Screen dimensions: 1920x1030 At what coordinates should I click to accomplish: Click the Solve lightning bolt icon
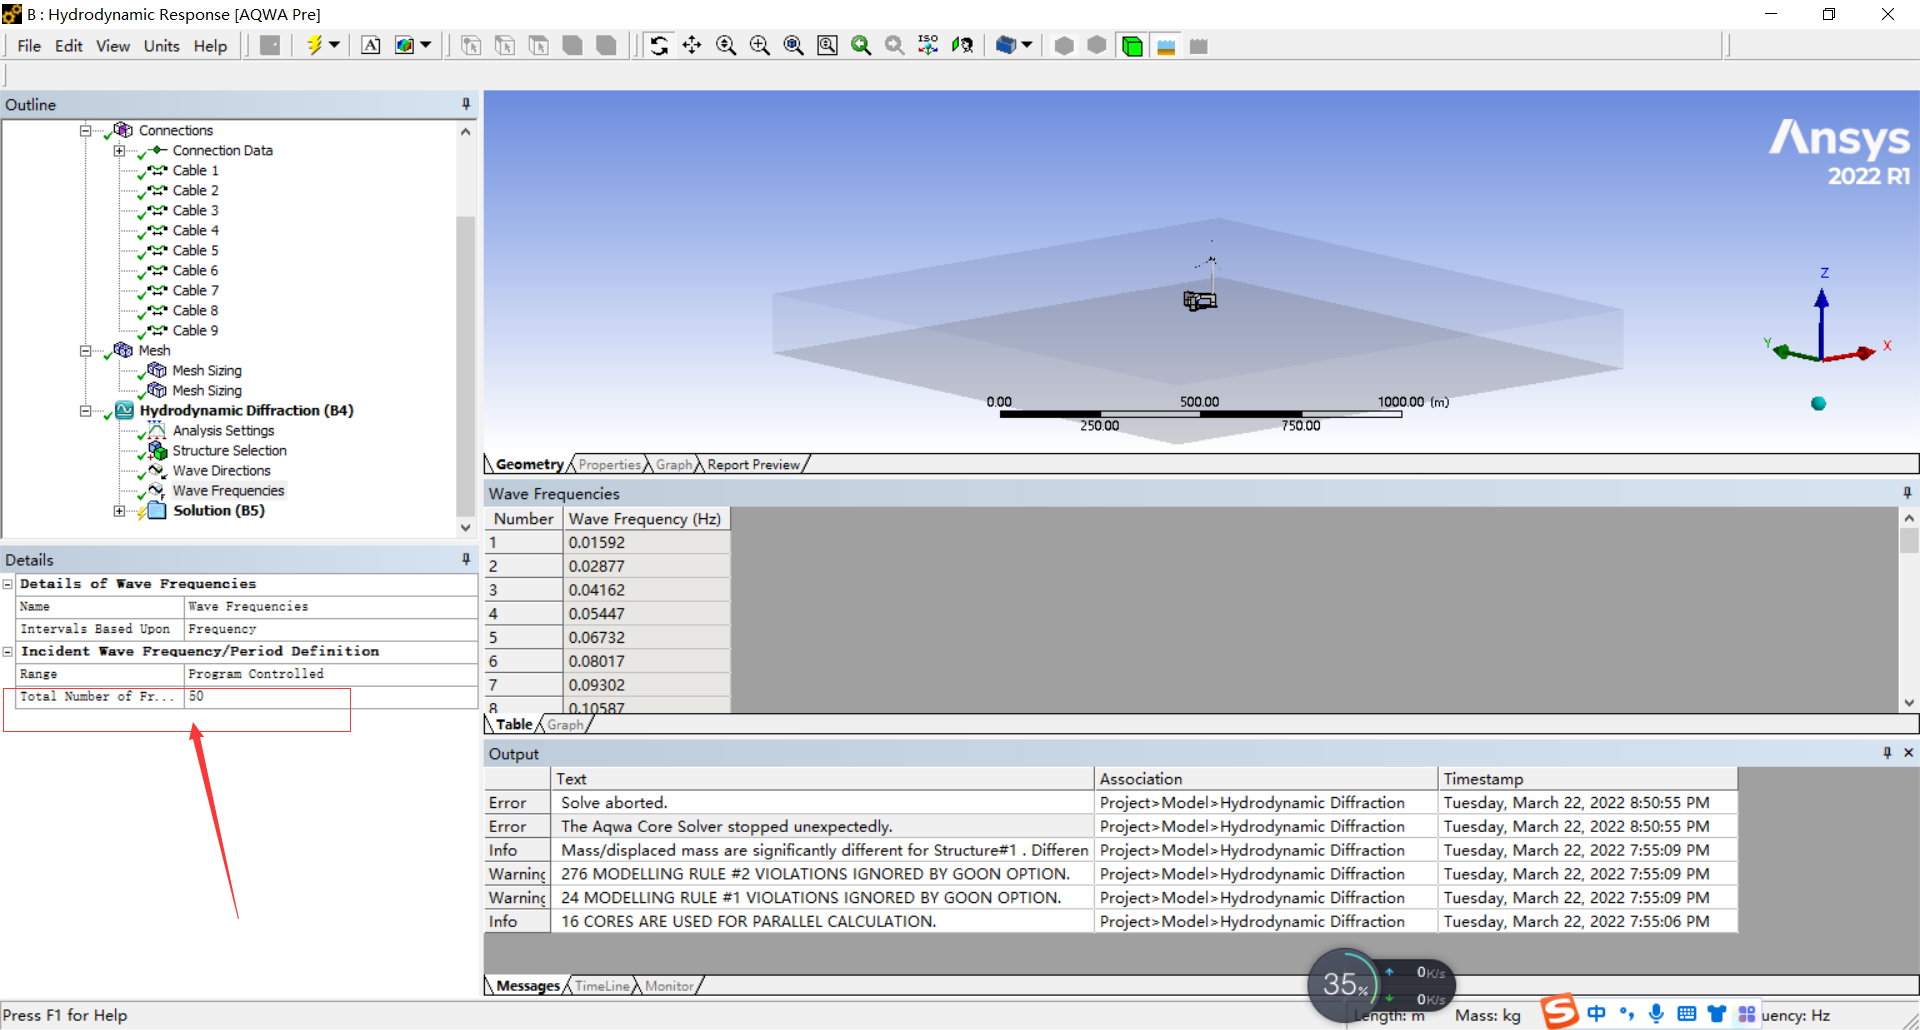coord(314,45)
